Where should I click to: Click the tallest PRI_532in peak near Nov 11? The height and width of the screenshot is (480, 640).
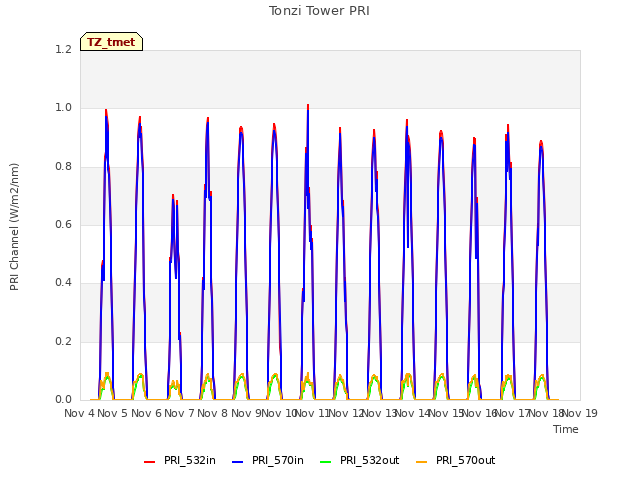pyautogui.click(x=308, y=106)
